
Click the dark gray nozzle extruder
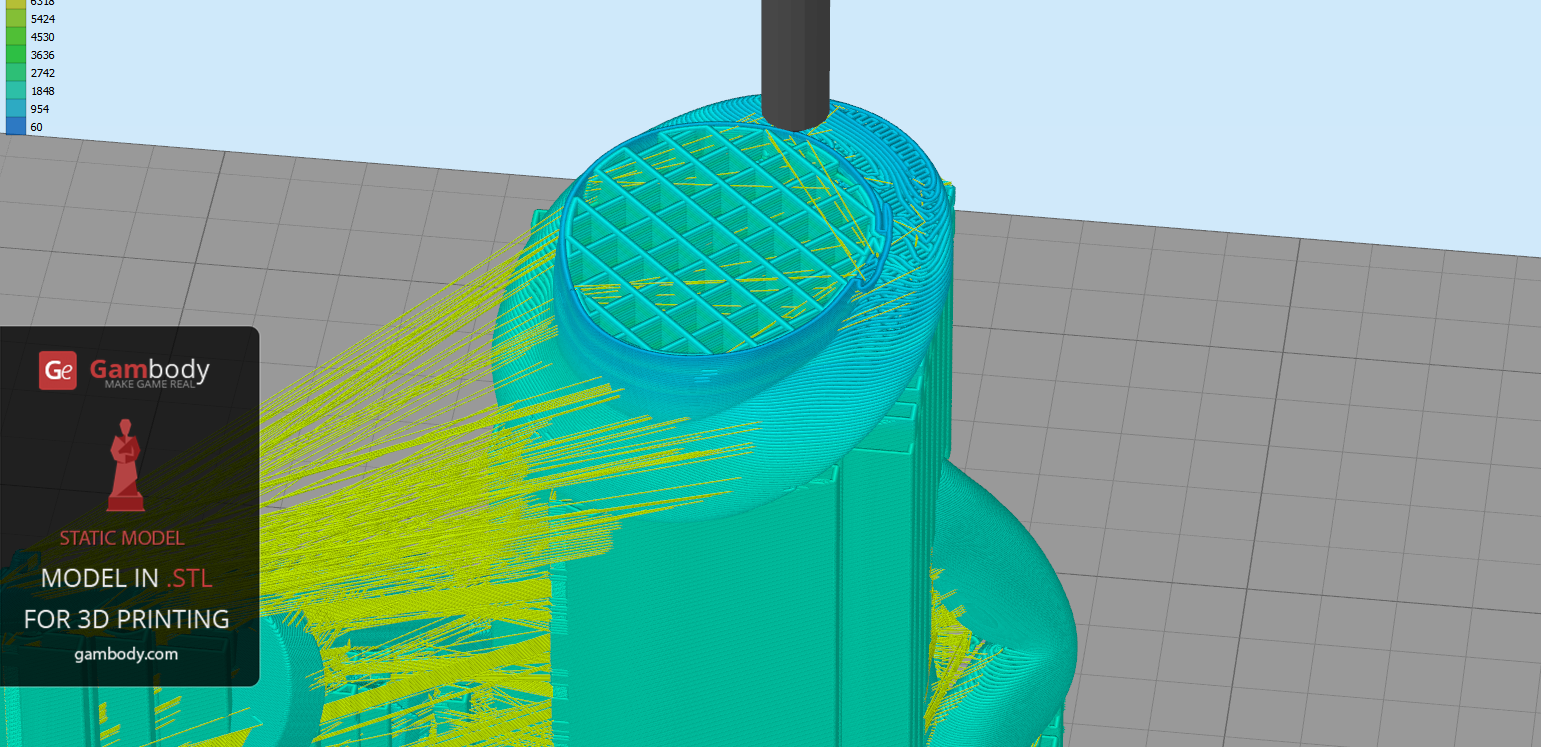pyautogui.click(x=794, y=60)
